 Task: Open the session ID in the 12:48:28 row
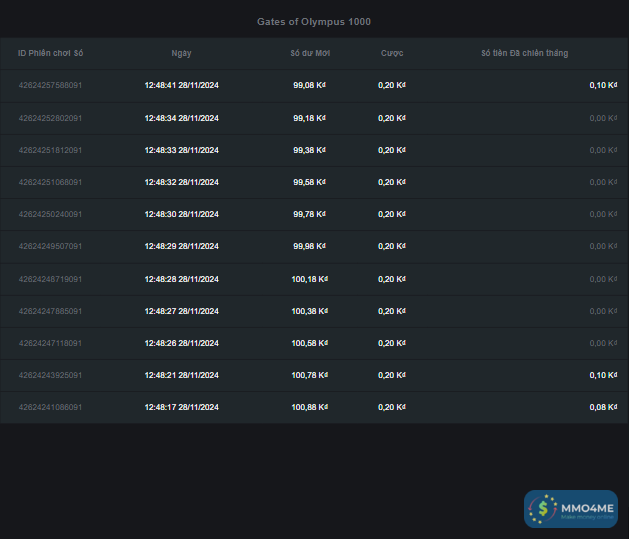click(50, 279)
